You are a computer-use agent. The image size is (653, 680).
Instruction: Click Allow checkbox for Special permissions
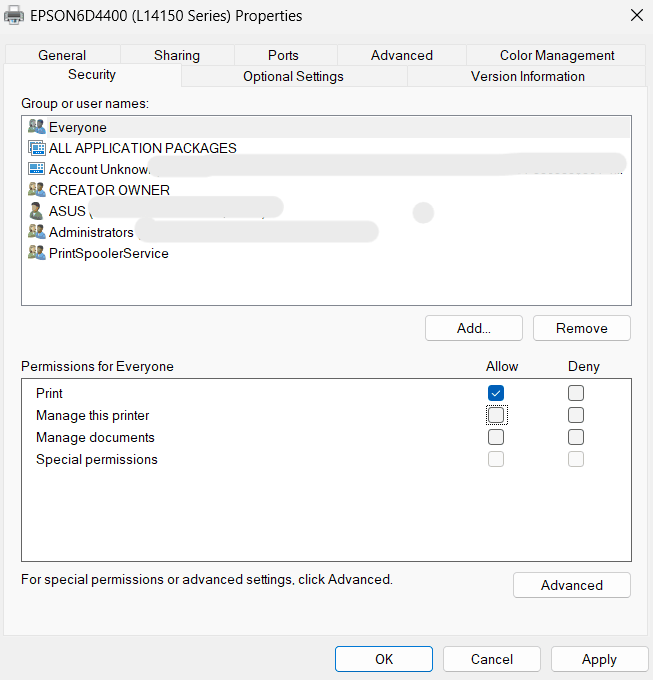(496, 459)
